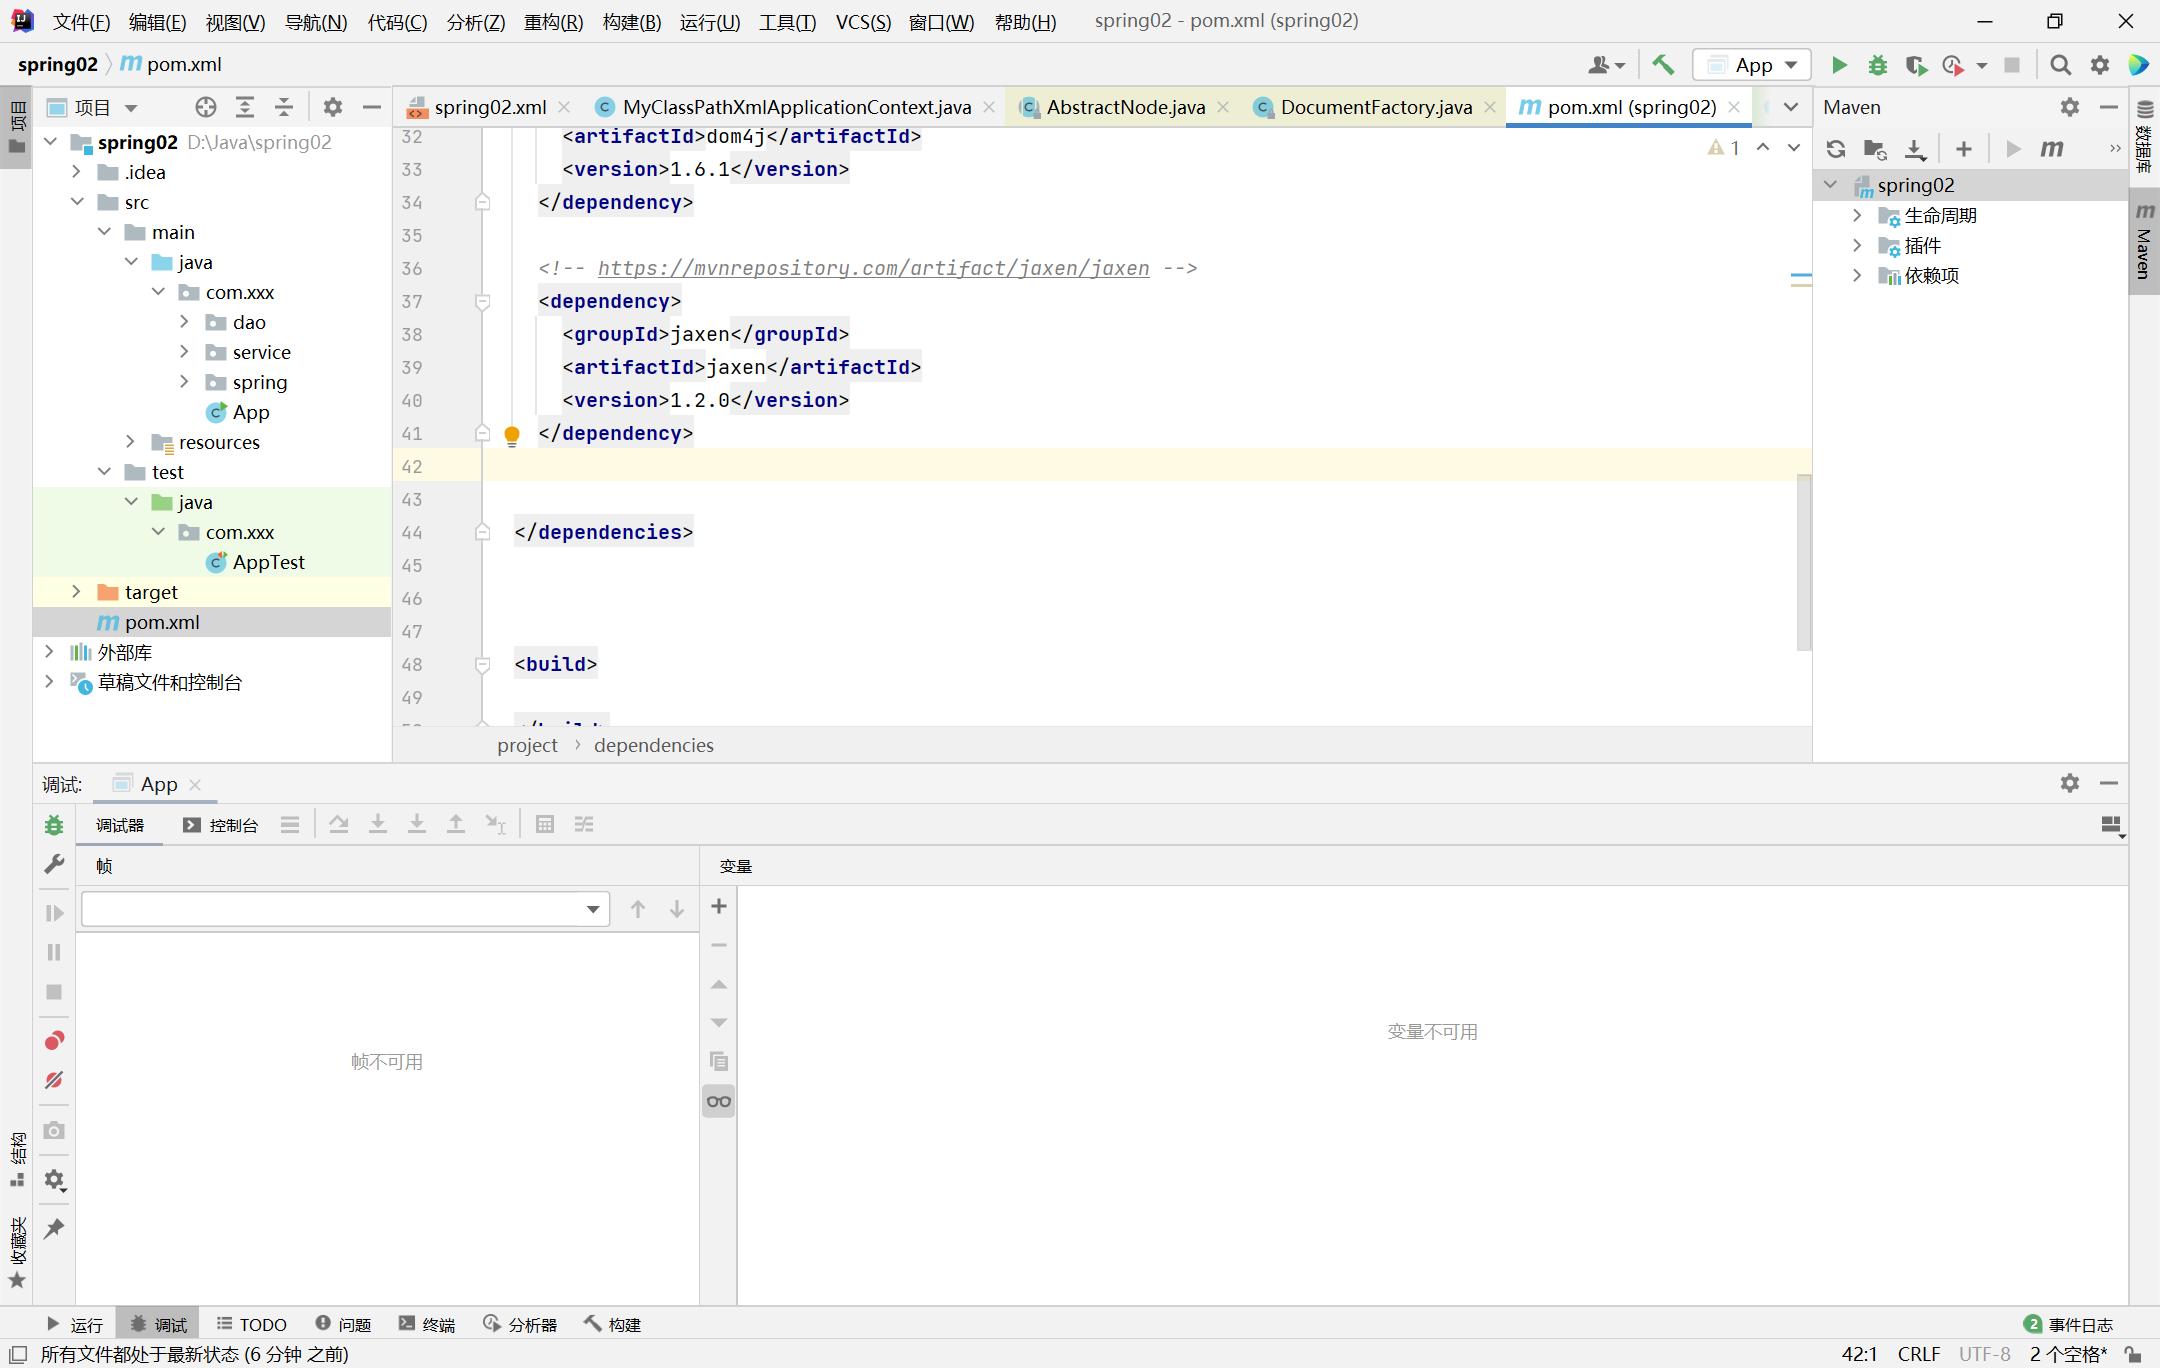Click Select Opened File target icon
Image resolution: width=2160 pixels, height=1368 pixels.
(x=205, y=107)
